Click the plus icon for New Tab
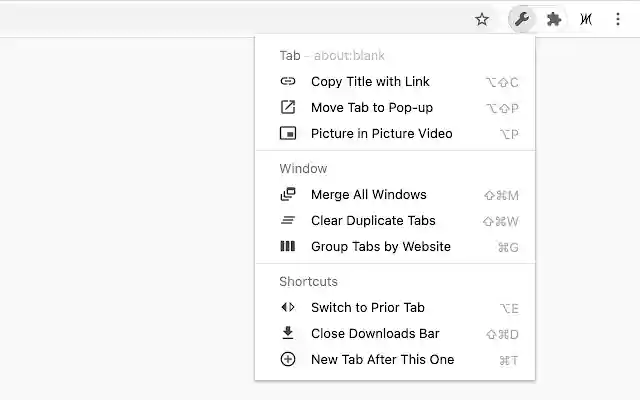 pos(288,360)
